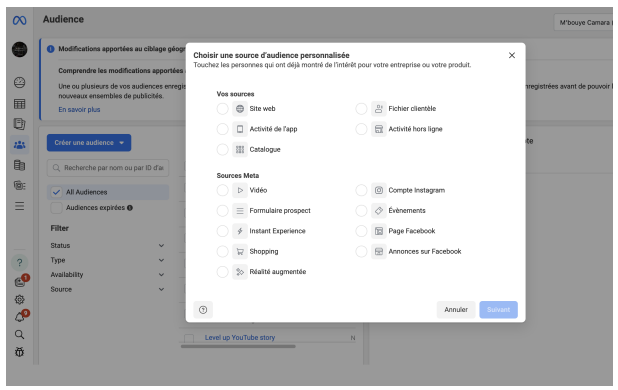
Task: Open the all tools hamburger menu
Action: (19, 206)
